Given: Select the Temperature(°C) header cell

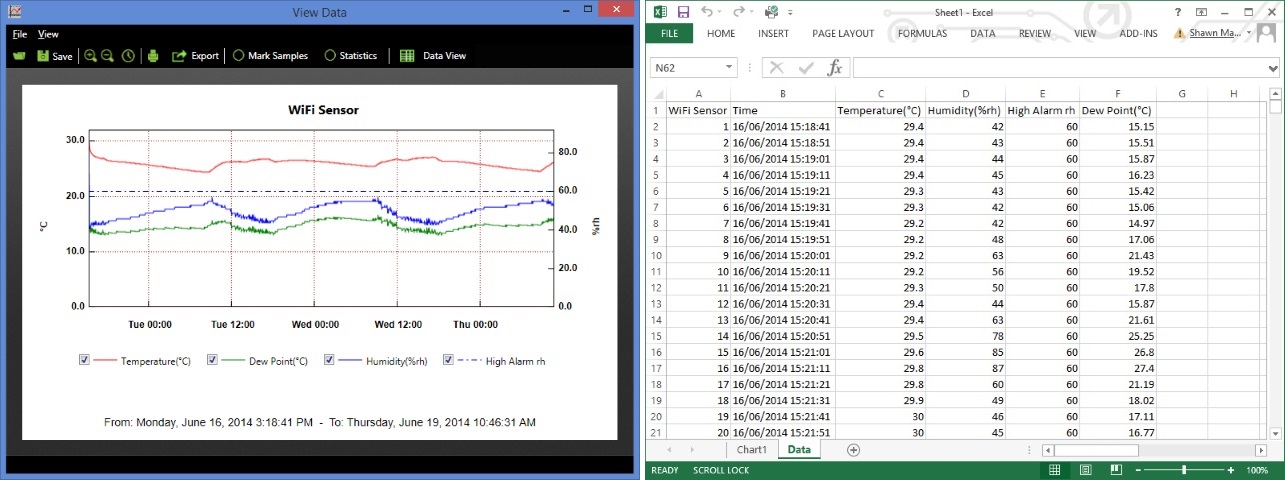Looking at the screenshot, I should click(880, 110).
